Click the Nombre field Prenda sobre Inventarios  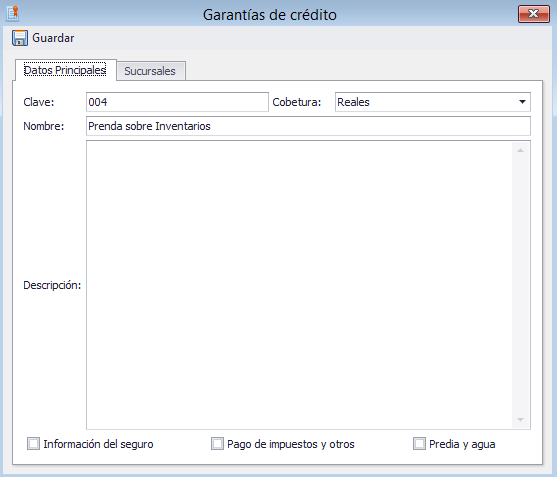308,126
